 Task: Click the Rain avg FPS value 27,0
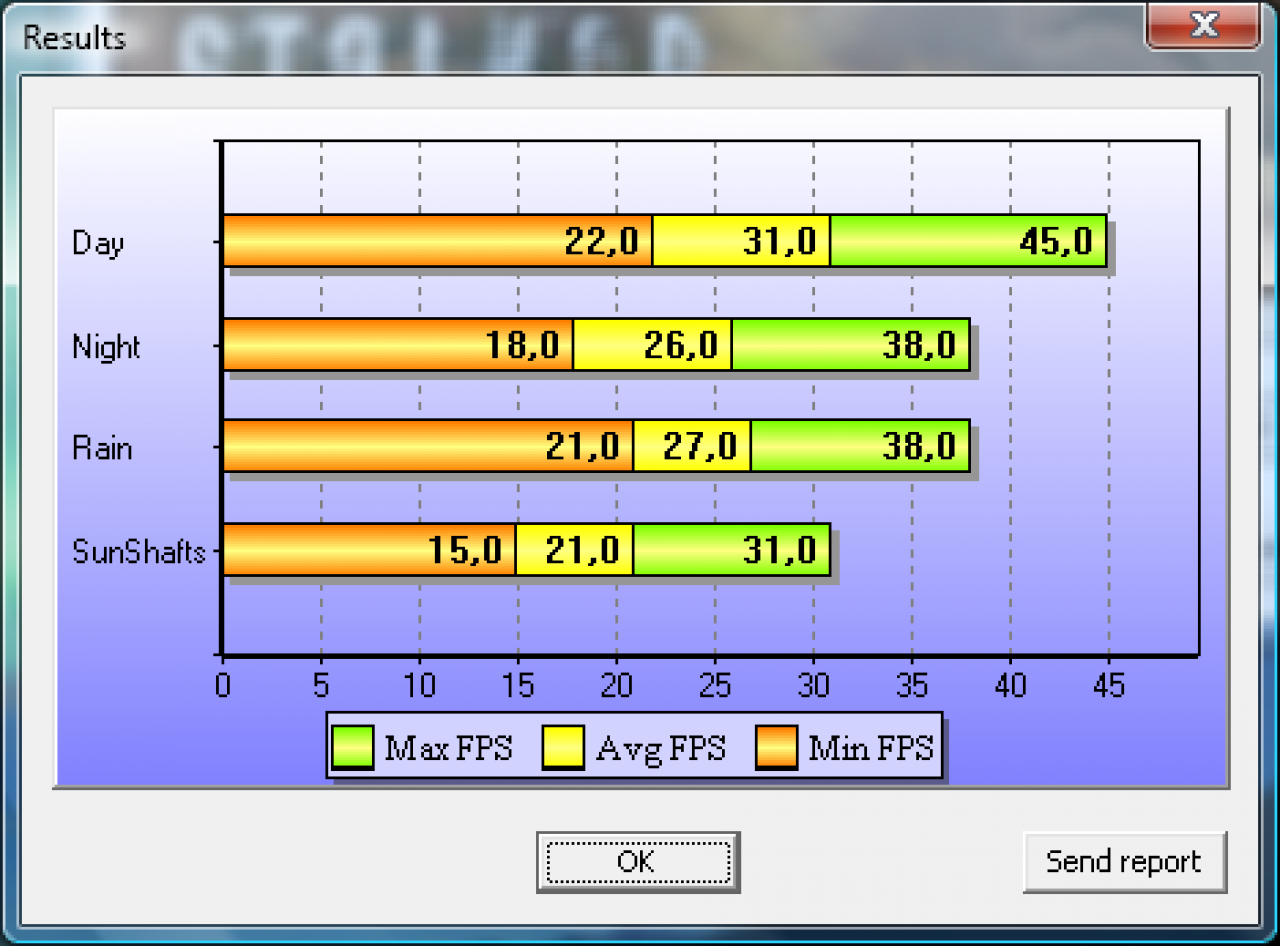700,446
